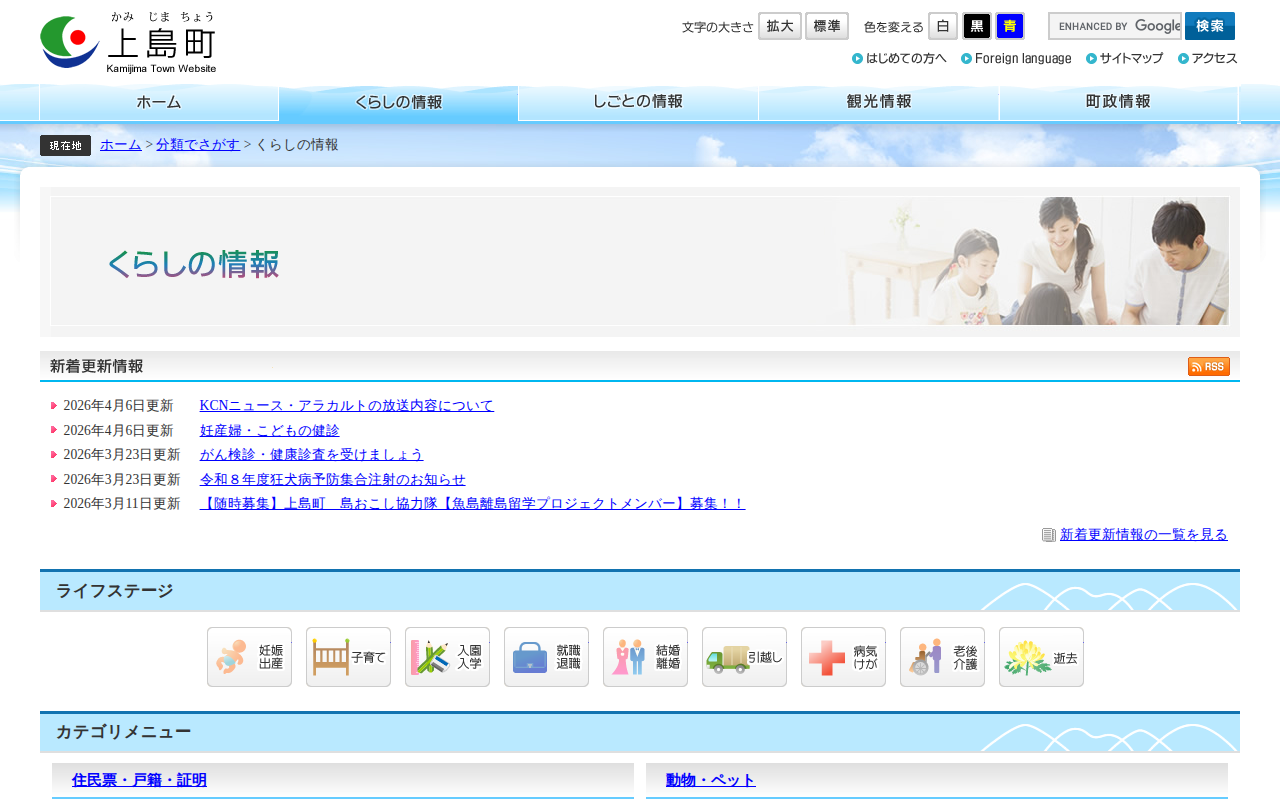Switch to the 町政情報 navigation tab
This screenshot has width=1280, height=800.
(x=1119, y=103)
